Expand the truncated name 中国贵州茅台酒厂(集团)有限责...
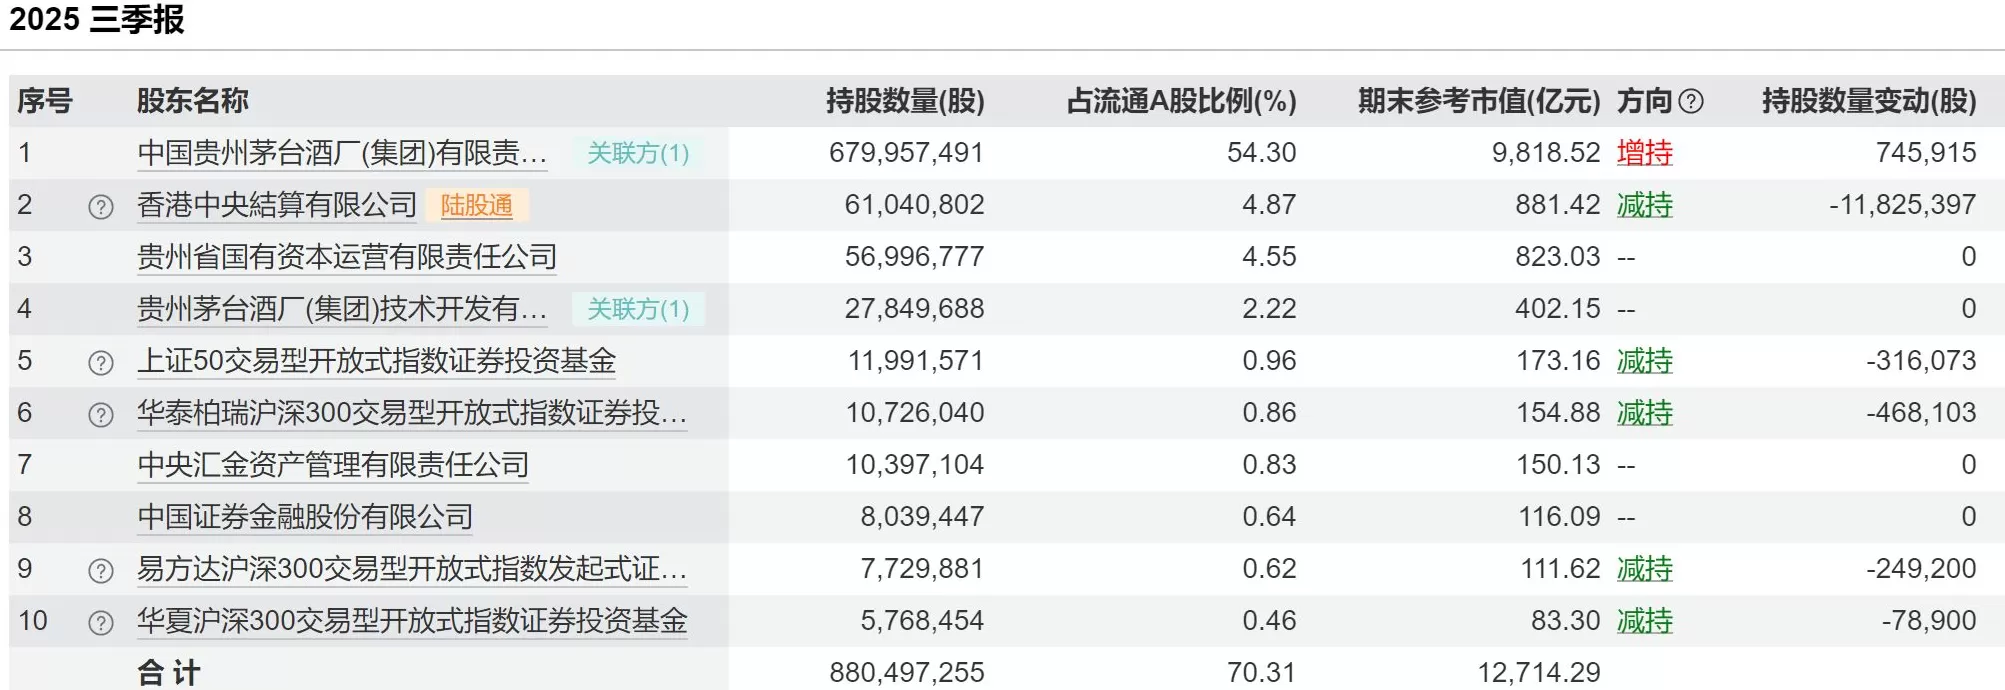This screenshot has width=2005, height=690. (x=340, y=153)
